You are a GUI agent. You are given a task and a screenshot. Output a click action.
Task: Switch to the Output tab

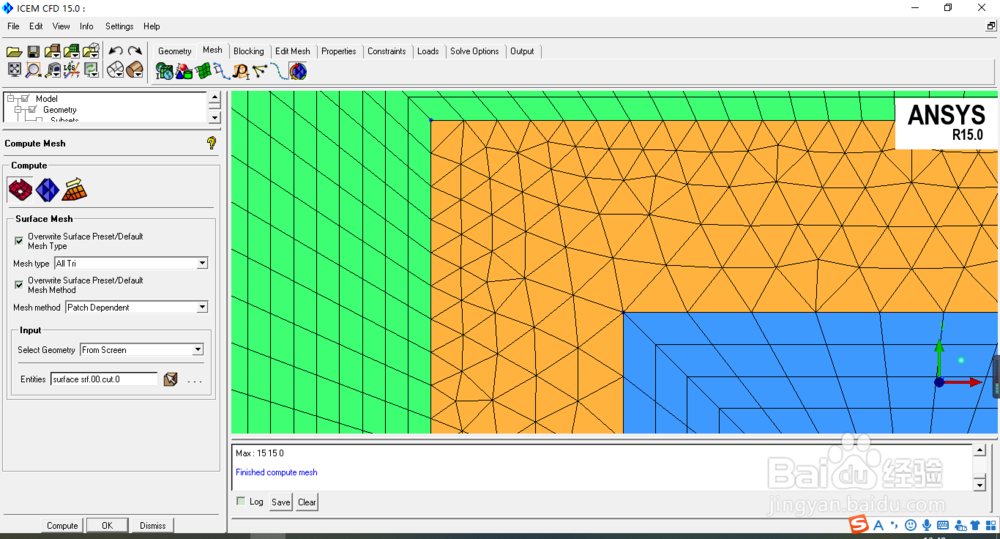tap(522, 51)
